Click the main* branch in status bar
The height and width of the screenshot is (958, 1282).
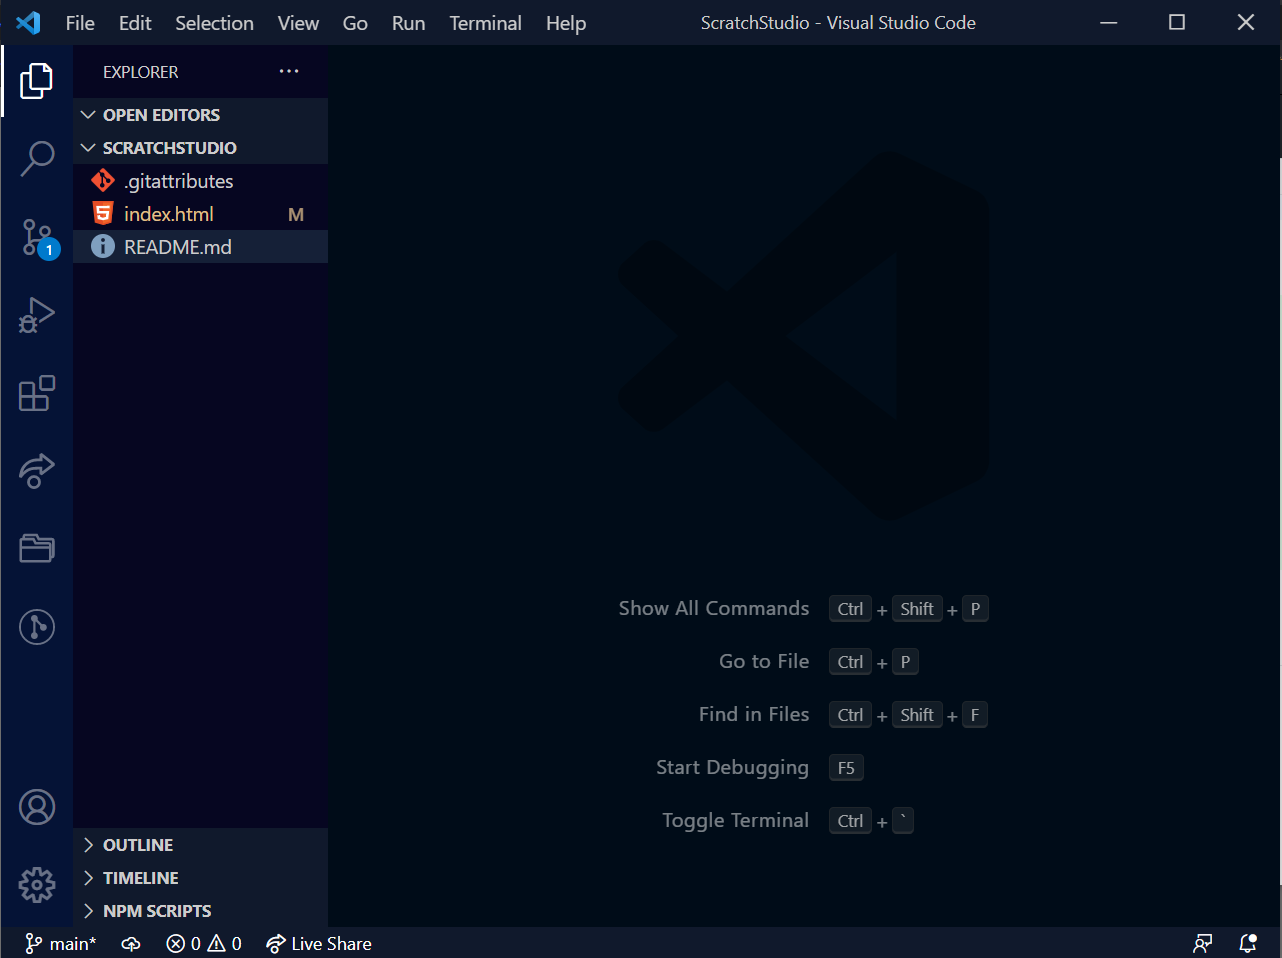pos(60,943)
